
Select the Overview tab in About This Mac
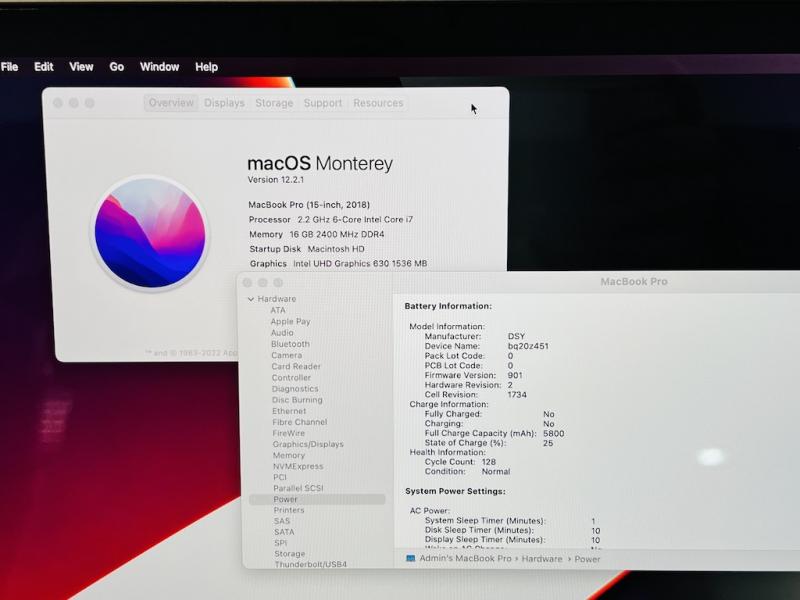(x=171, y=103)
